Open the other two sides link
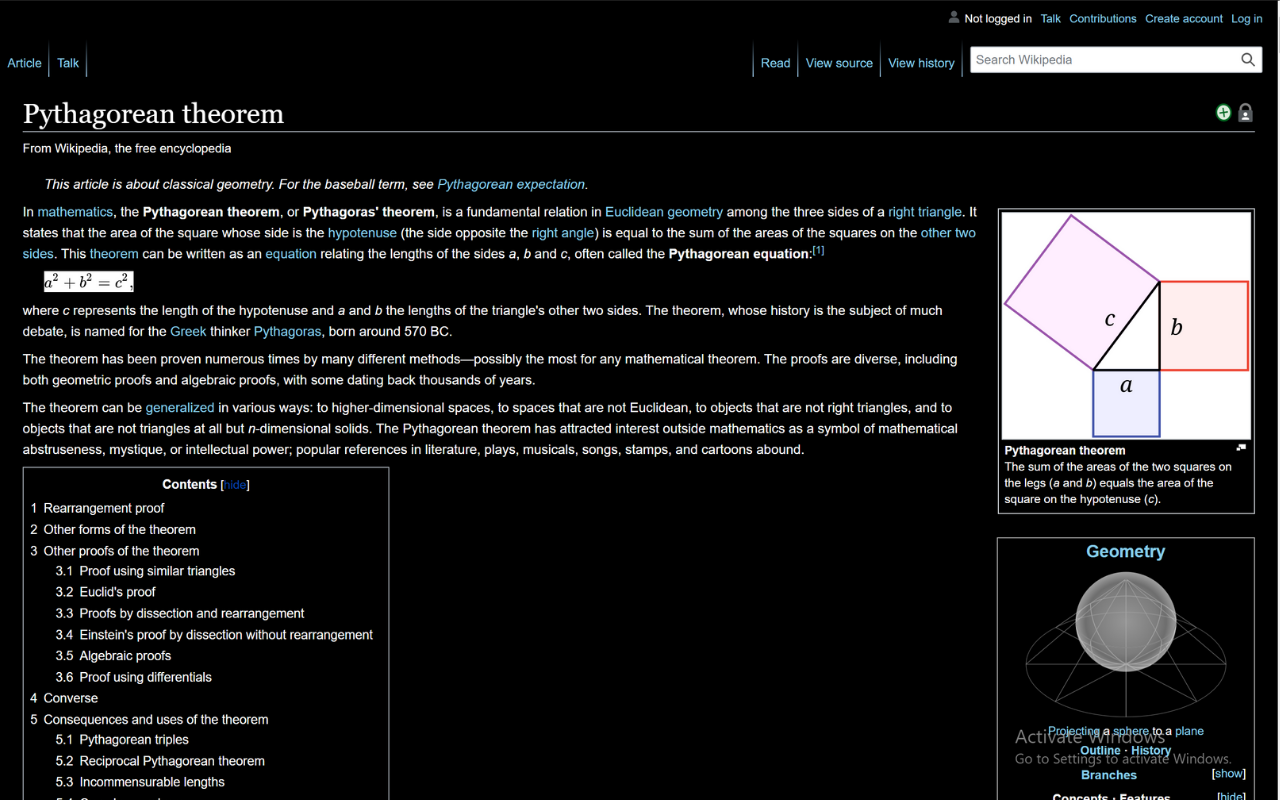 [x=948, y=233]
